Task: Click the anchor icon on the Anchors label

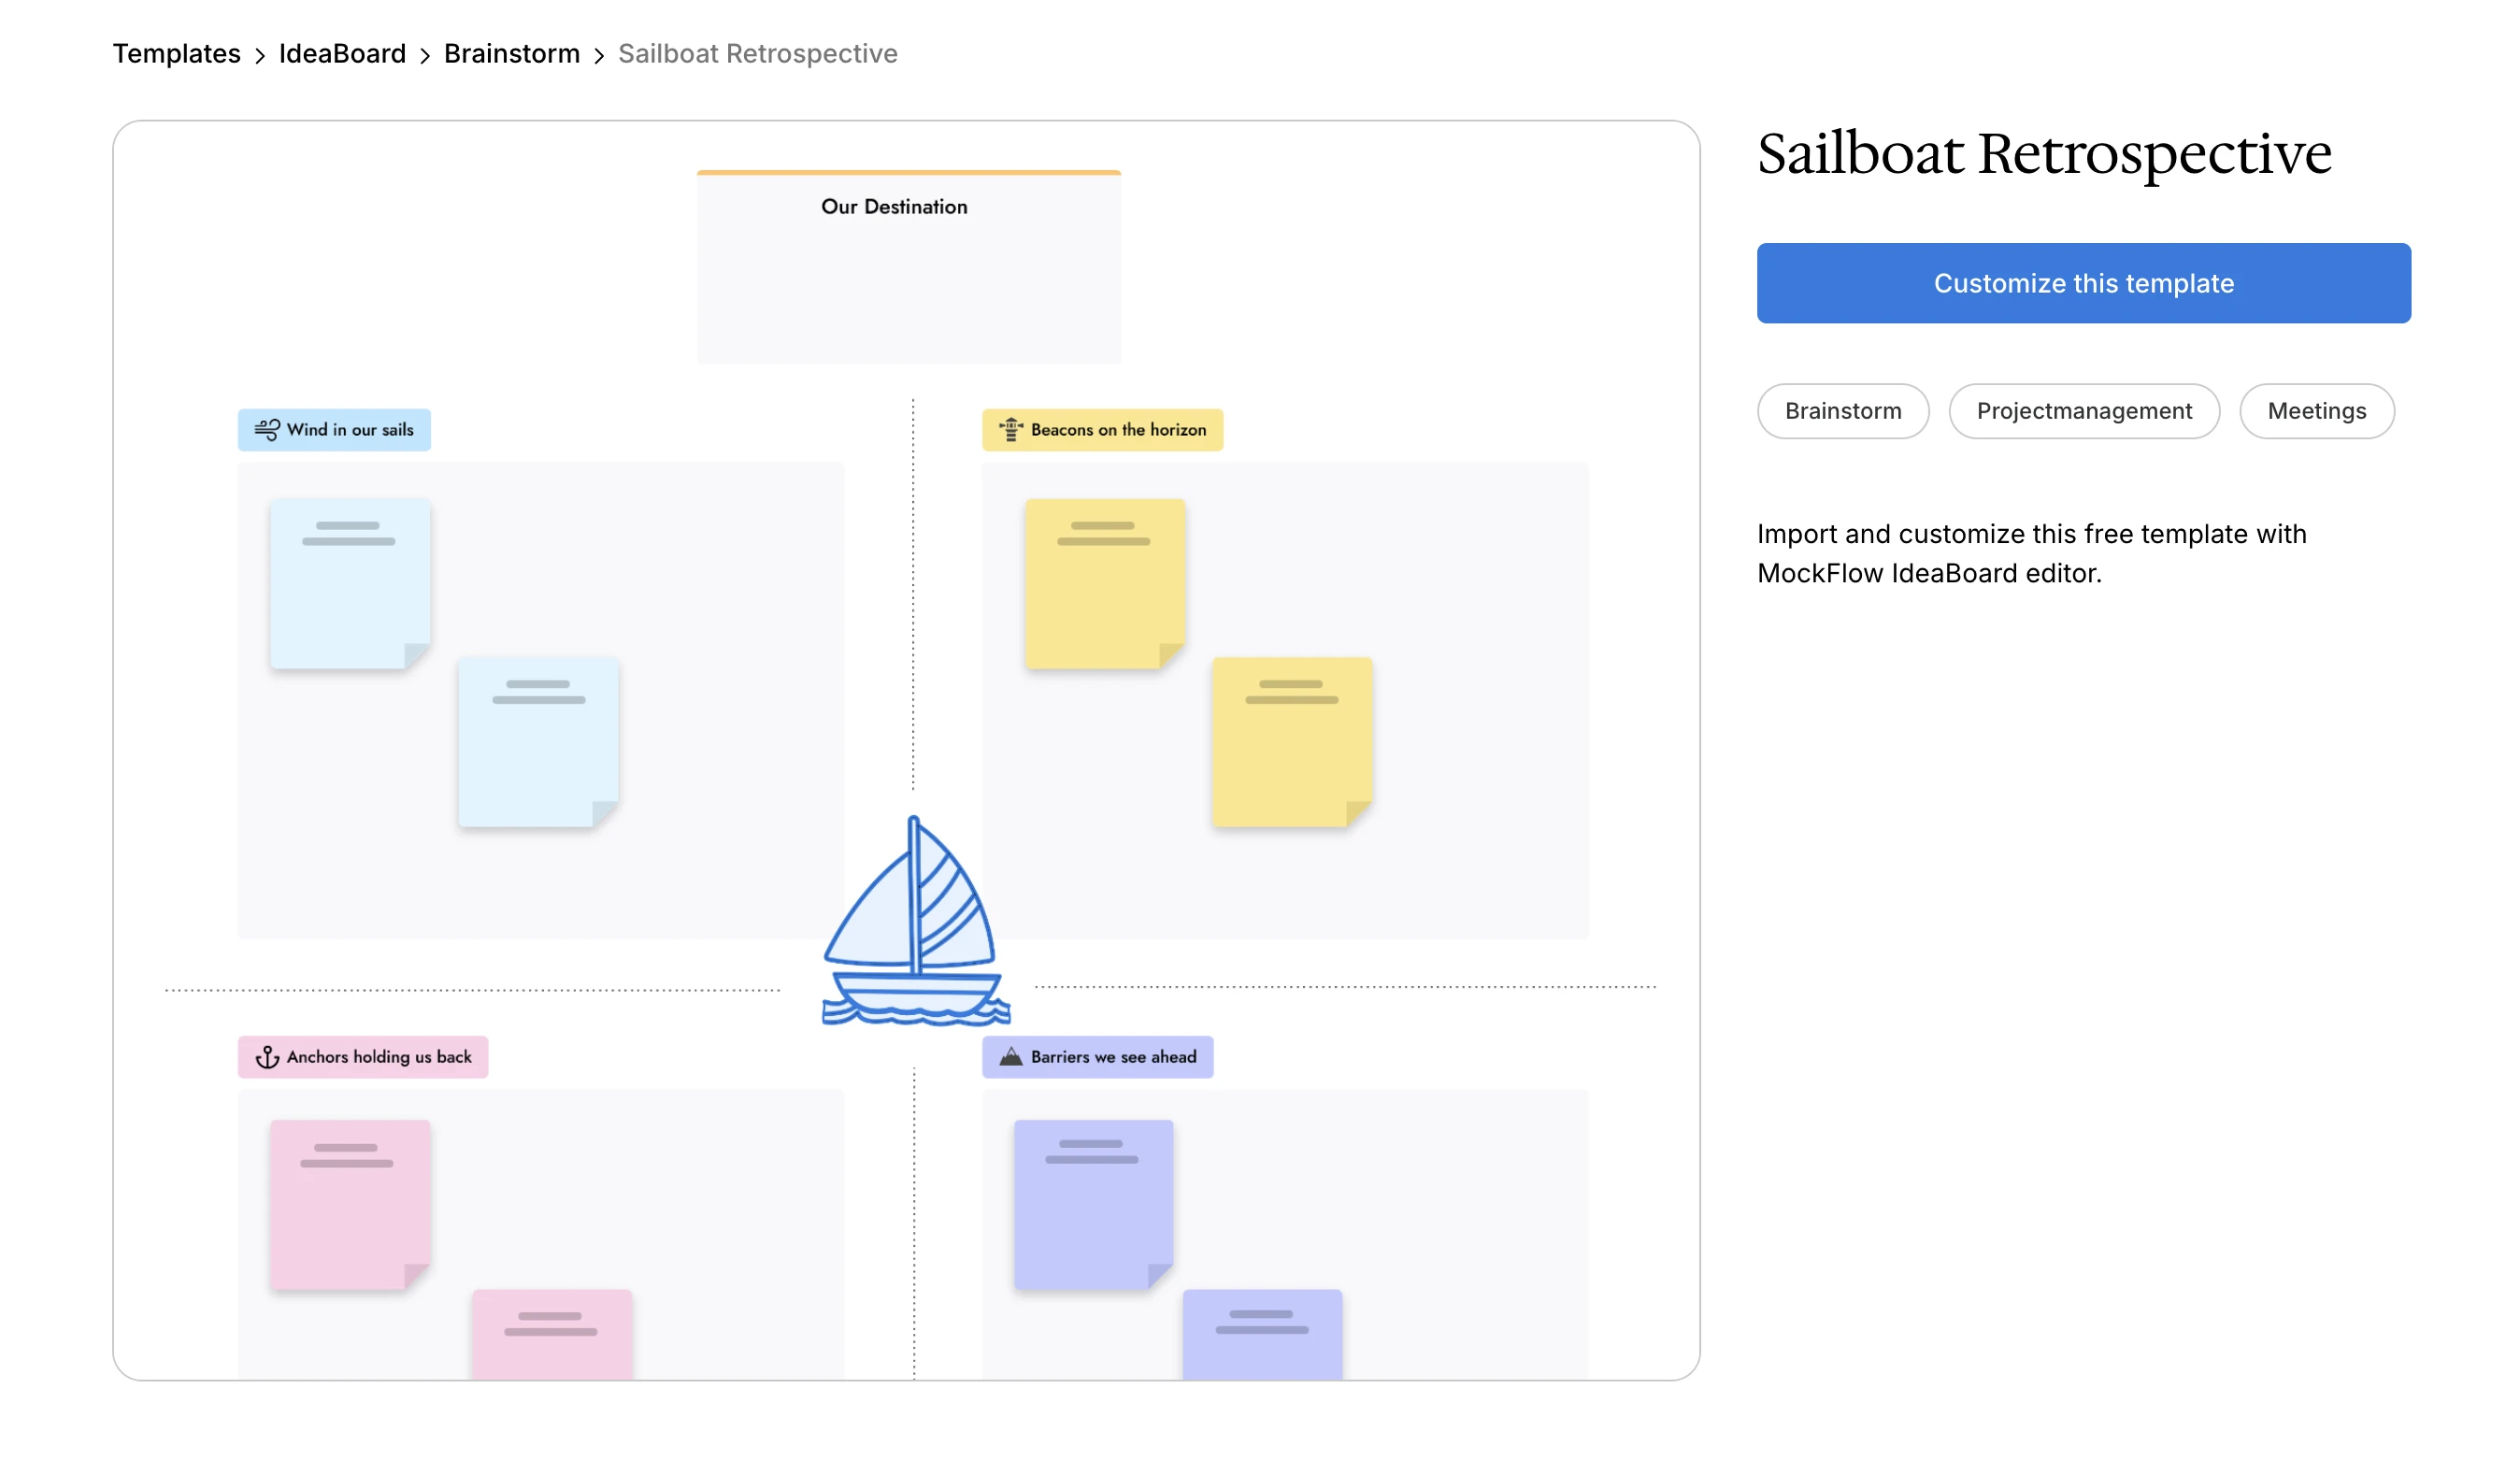Action: [267, 1057]
